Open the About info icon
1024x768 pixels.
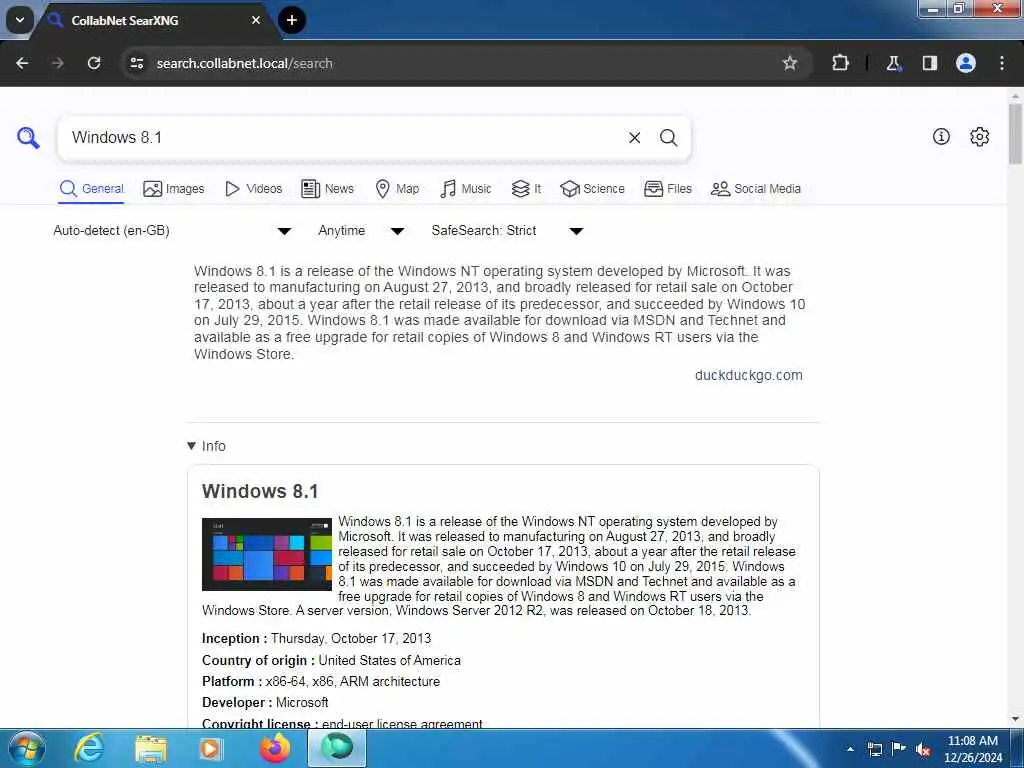[941, 136]
